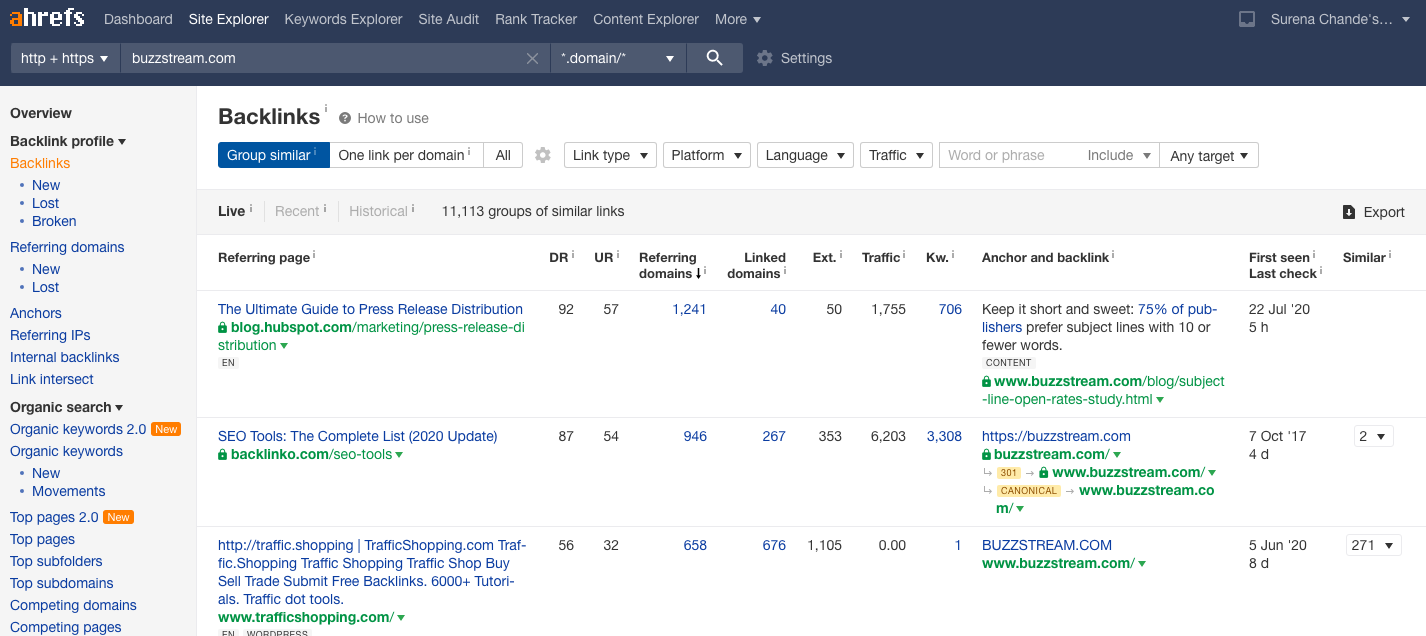Click the info icon beside Anchor and backlink header

[1113, 255]
